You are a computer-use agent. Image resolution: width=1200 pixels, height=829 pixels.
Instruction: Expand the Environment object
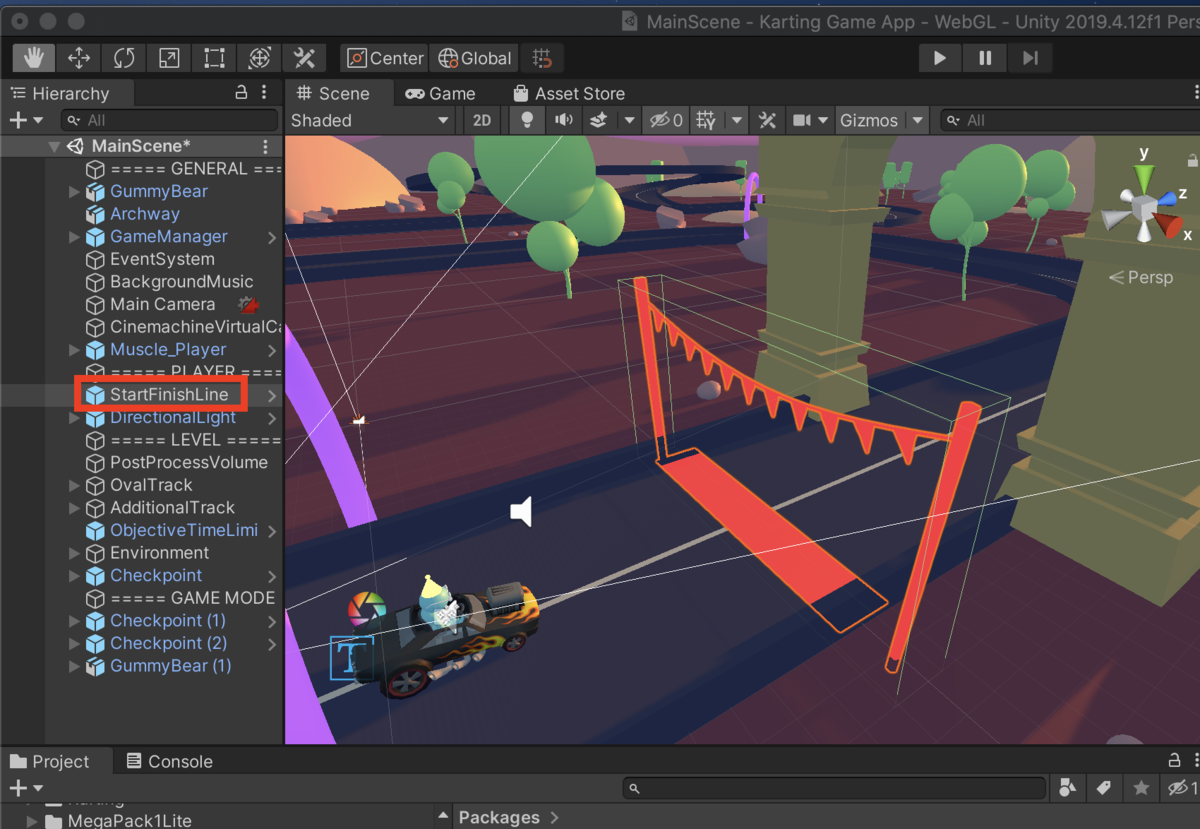click(x=74, y=553)
